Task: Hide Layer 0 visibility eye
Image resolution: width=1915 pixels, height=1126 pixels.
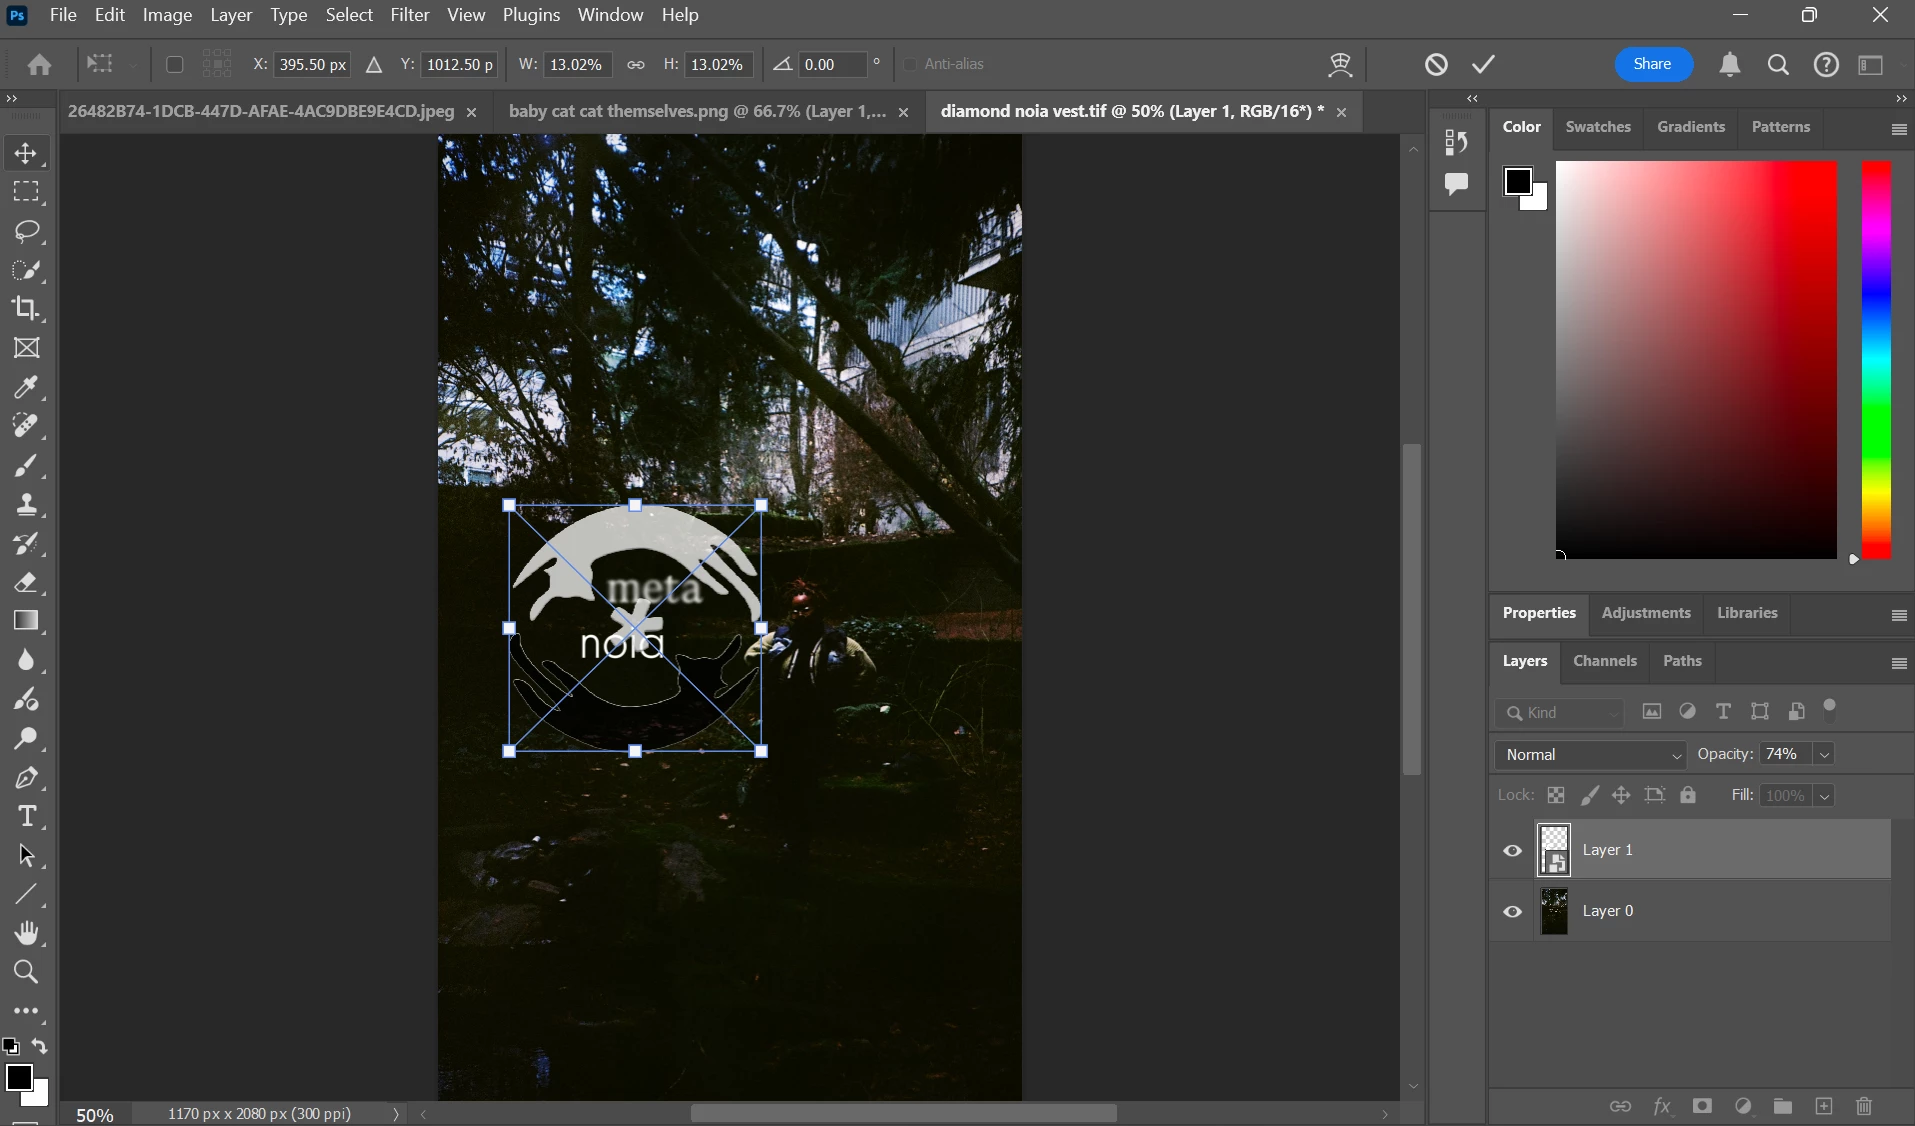Action: 1512,911
